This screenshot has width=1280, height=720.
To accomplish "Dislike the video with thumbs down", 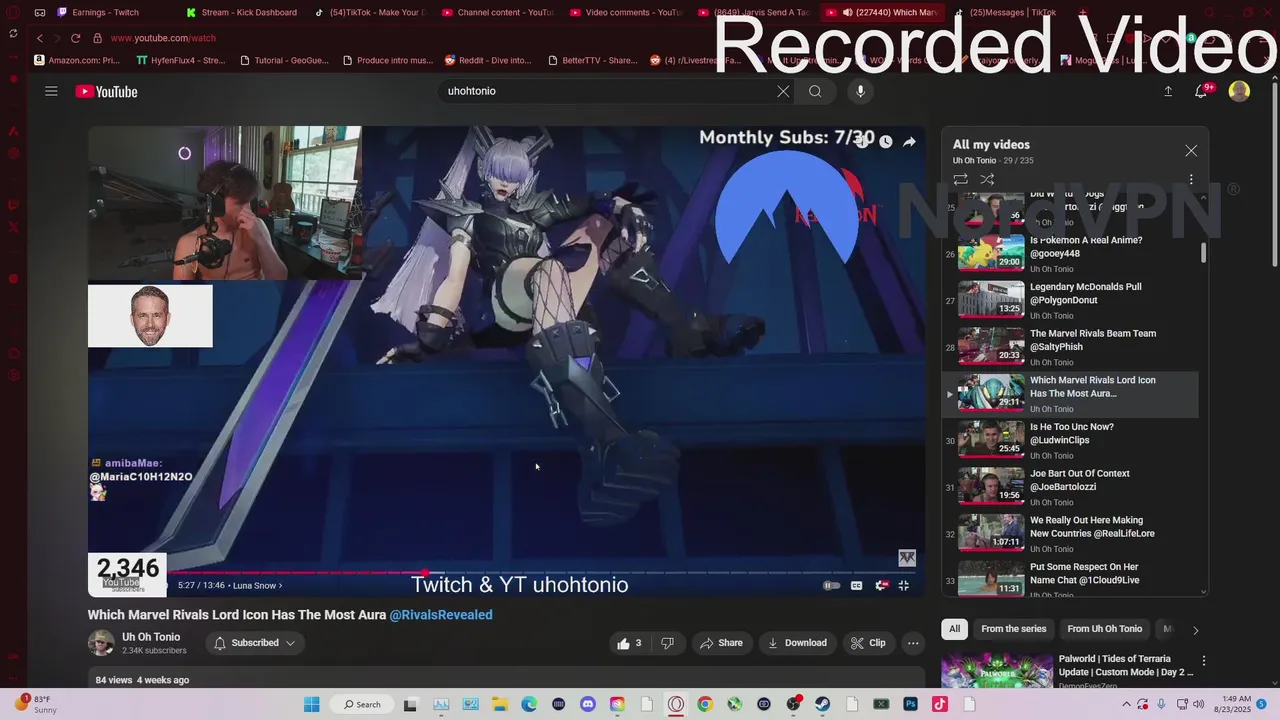I will click(x=667, y=643).
